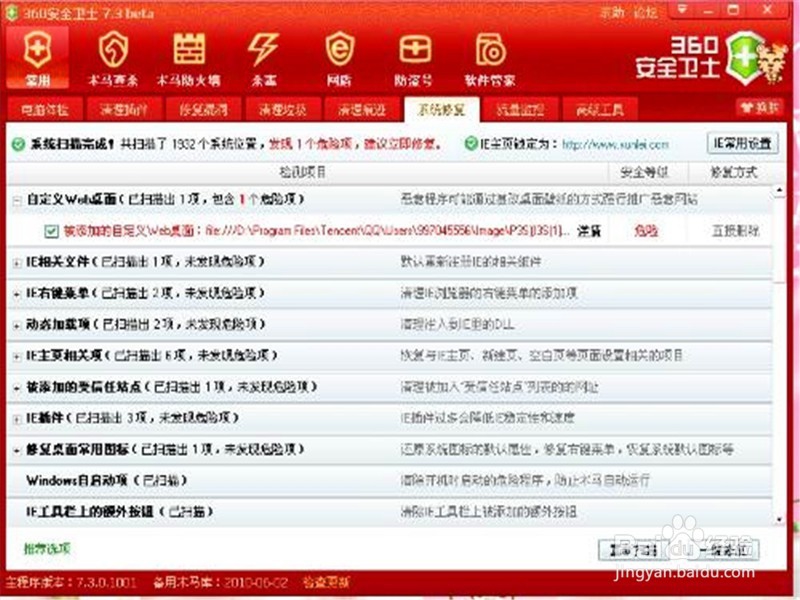Screen dimensions: 800x600
Task: Click the scrollbar down arrow in results list
Action: (x=779, y=519)
